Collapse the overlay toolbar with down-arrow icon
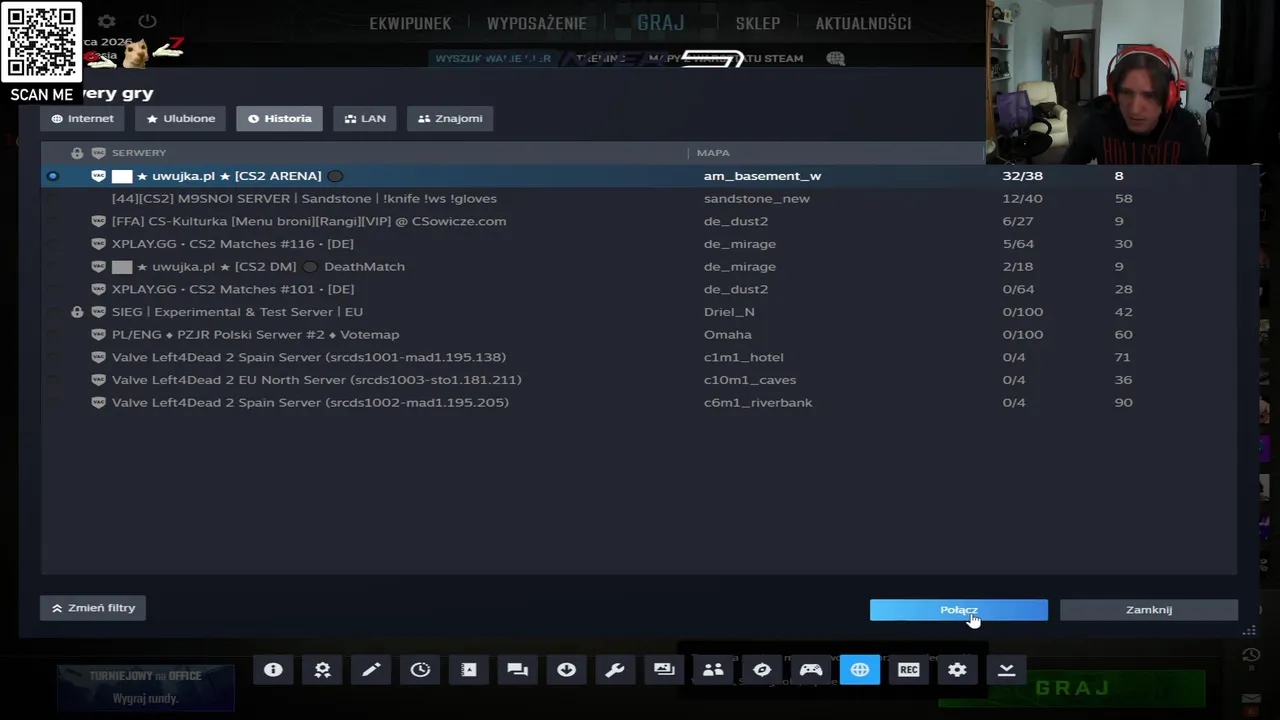Image resolution: width=1280 pixels, height=720 pixels. tap(1006, 670)
